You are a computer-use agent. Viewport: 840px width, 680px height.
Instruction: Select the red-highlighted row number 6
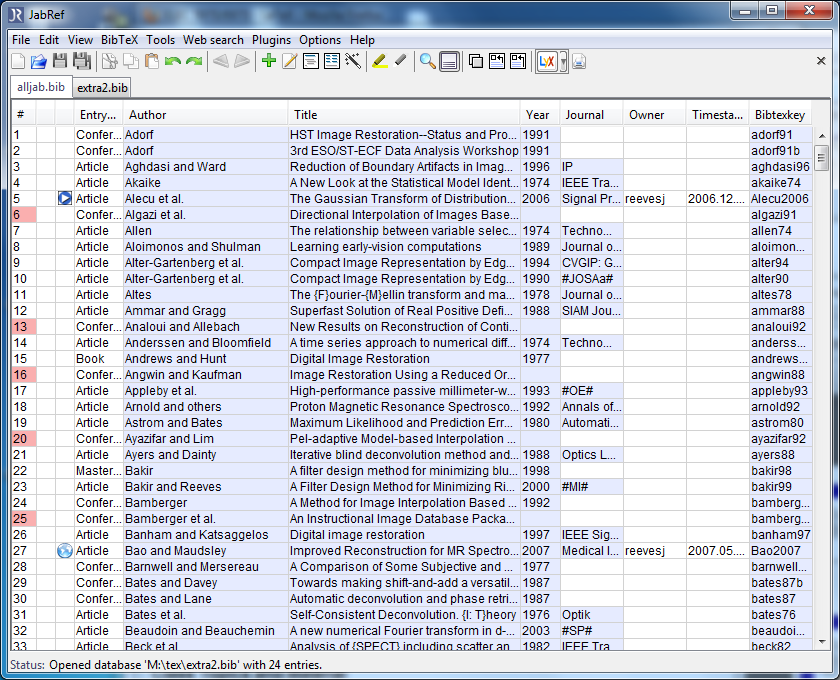pos(24,215)
